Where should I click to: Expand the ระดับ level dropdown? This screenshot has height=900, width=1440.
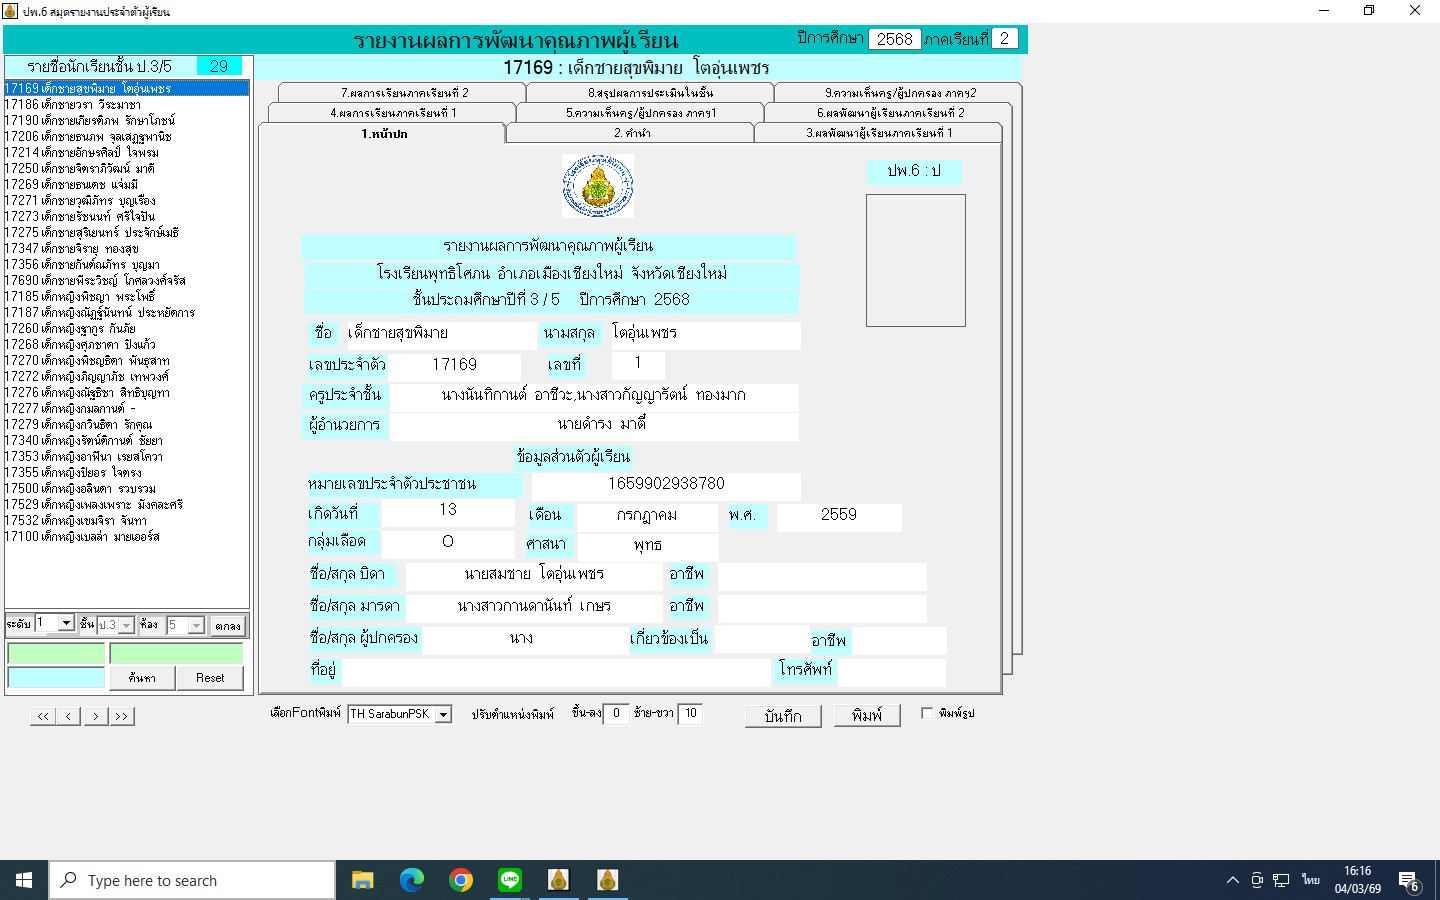pyautogui.click(x=66, y=624)
